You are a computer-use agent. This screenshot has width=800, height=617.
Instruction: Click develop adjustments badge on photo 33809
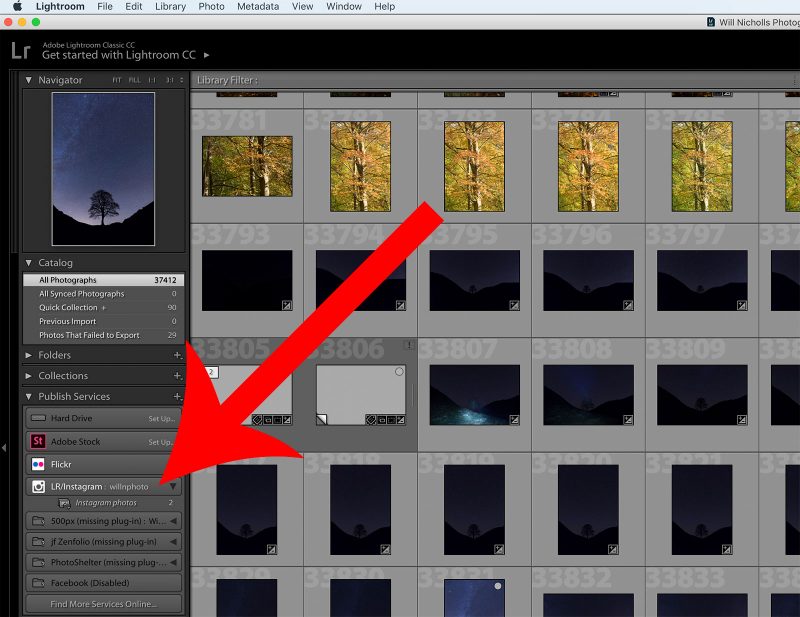742,419
